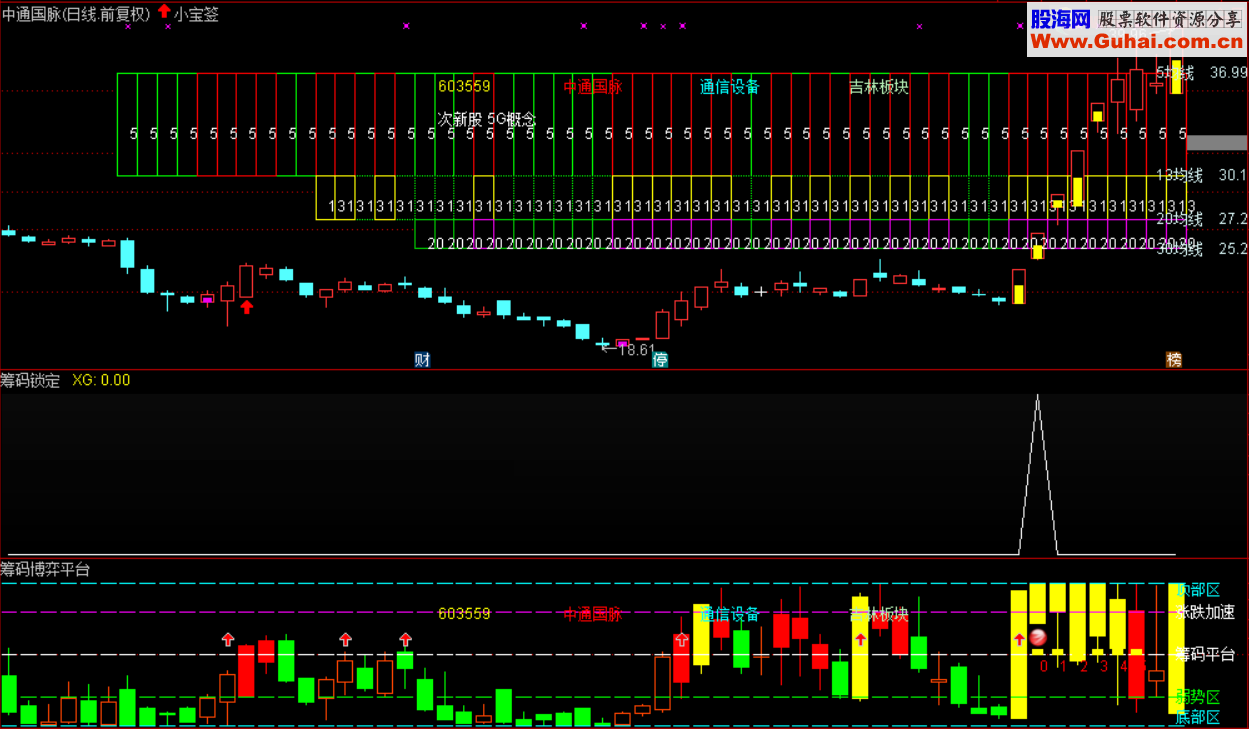Image resolution: width=1249 pixels, height=729 pixels.
Task: Click the white signal spike in 筹码锁定 panel
Action: (x=1038, y=475)
